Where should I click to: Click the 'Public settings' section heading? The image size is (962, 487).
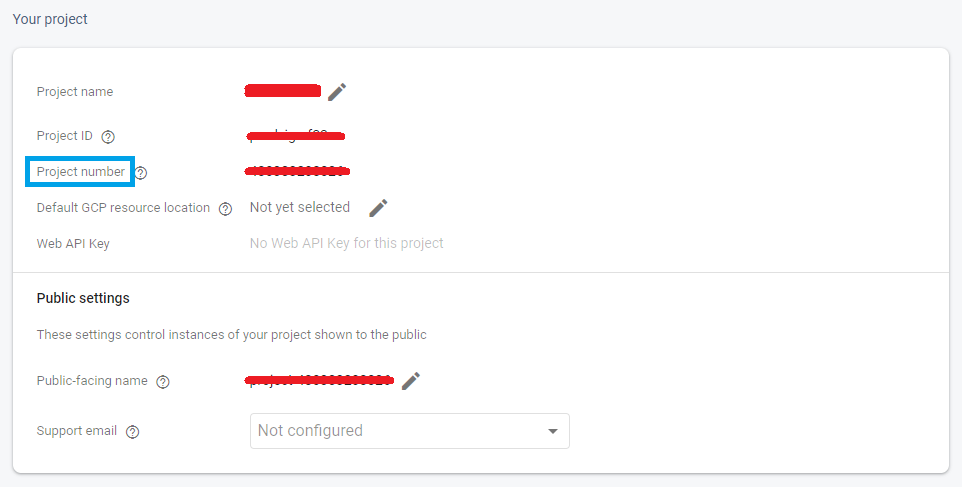pyautogui.click(x=83, y=298)
